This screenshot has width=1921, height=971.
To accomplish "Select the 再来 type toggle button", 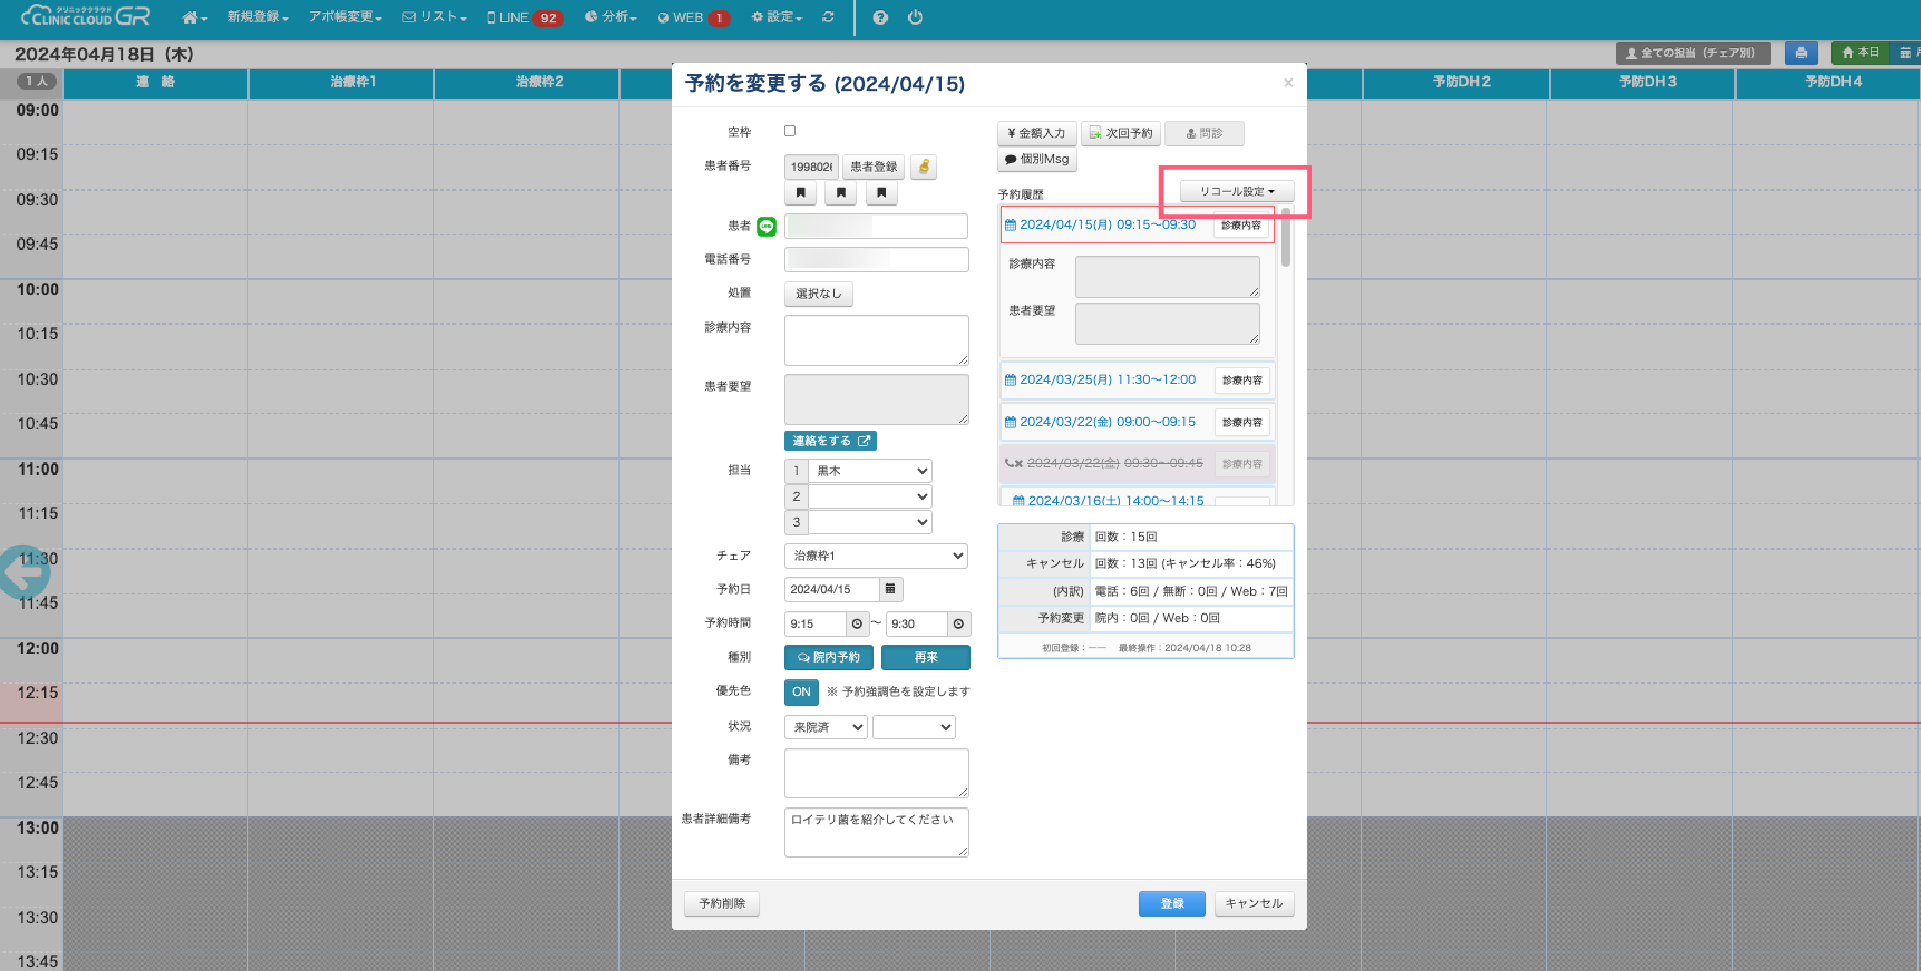I will (x=925, y=658).
